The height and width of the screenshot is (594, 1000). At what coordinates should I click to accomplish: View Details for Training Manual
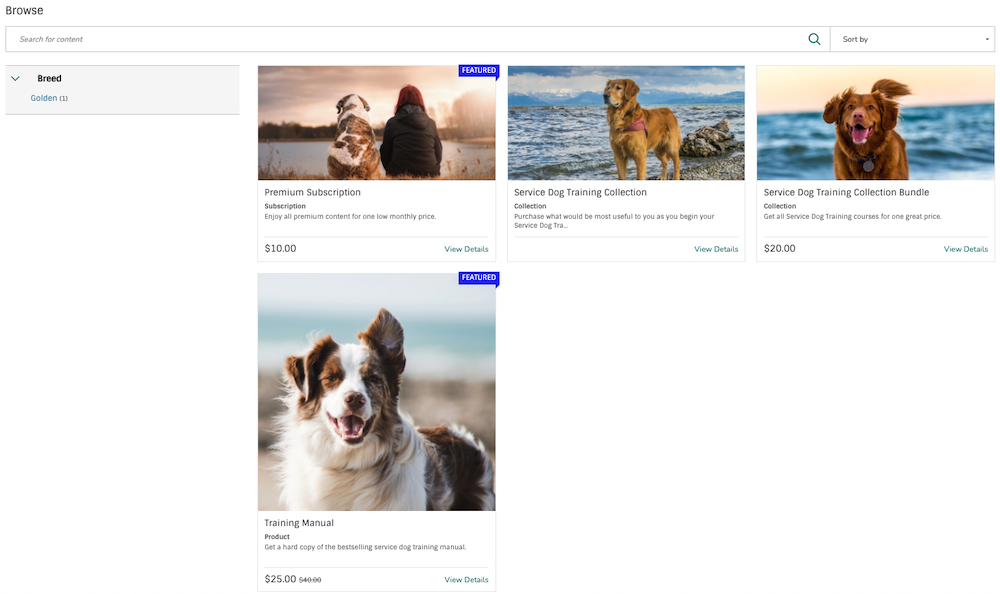[466, 578]
